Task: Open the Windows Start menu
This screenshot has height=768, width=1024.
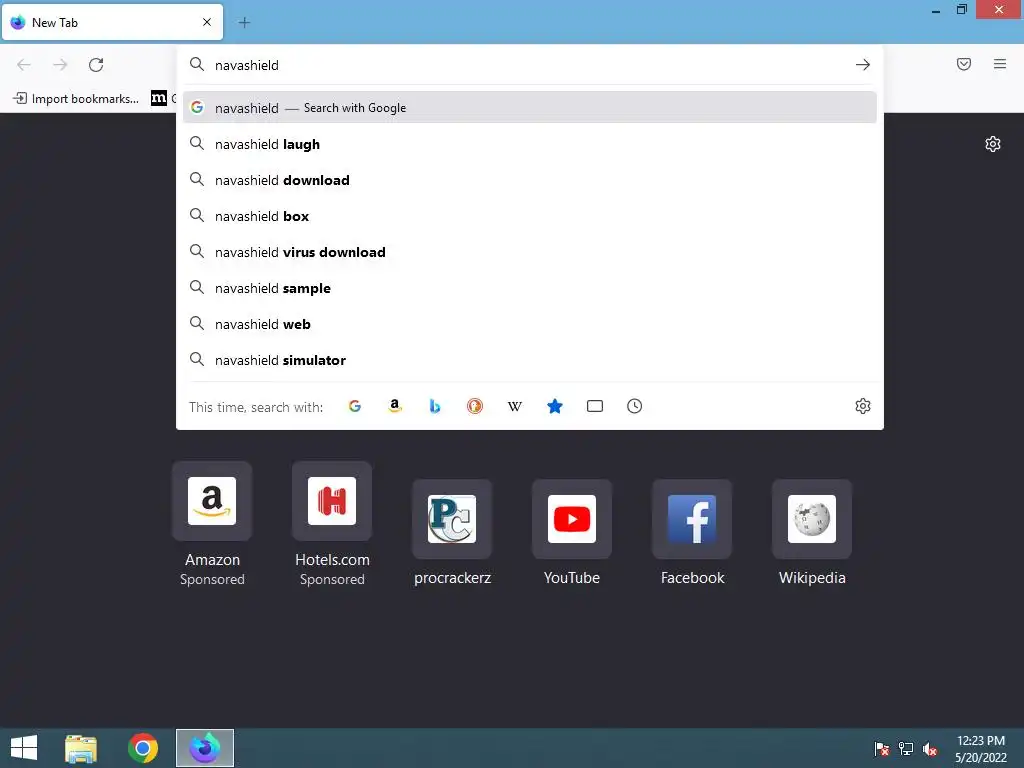Action: point(24,748)
